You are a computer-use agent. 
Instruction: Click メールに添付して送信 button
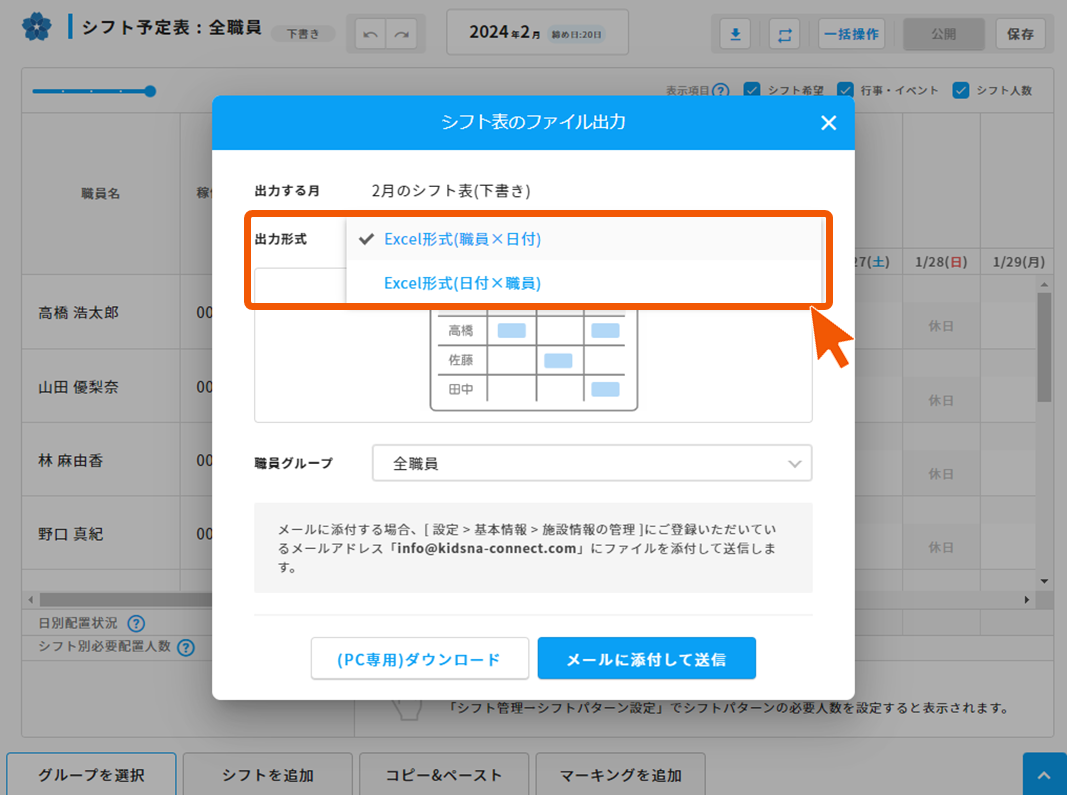[646, 659]
